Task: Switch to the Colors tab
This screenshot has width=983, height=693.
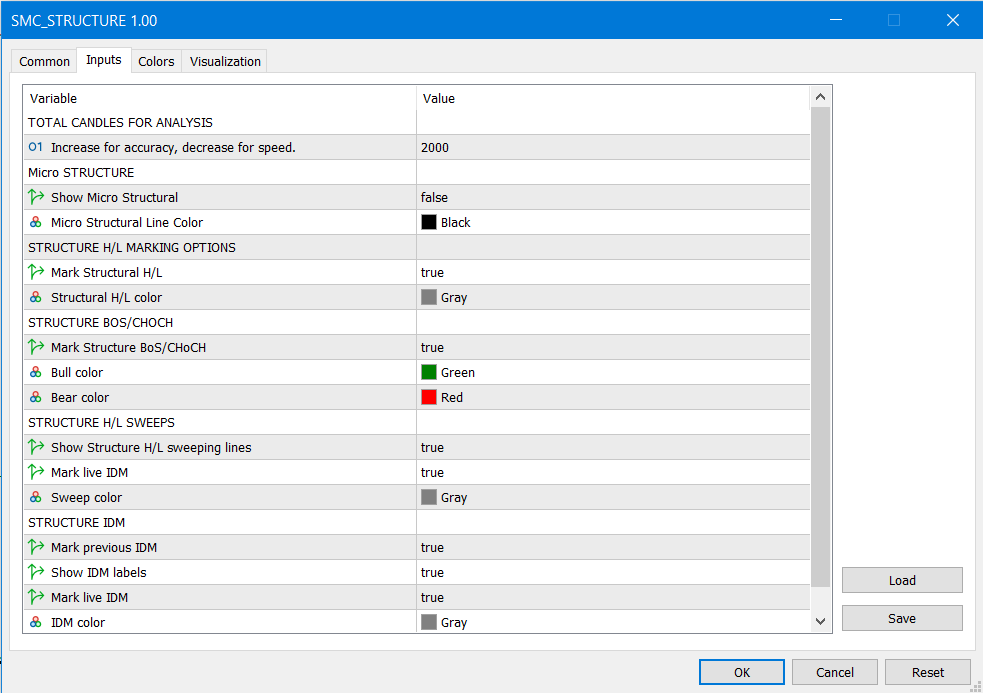Action: 156,61
